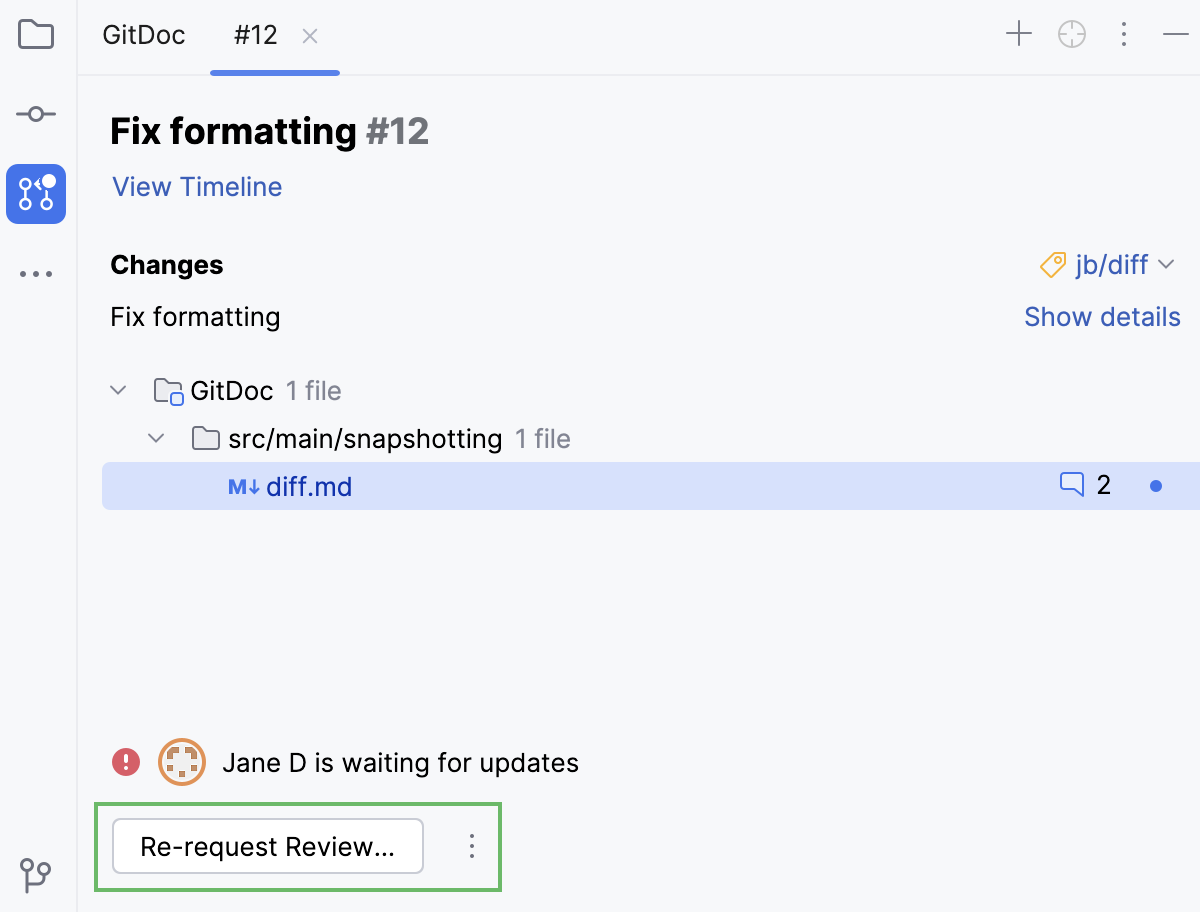Click the Fix formatting commit message
This screenshot has width=1200, height=912.
coord(195,317)
